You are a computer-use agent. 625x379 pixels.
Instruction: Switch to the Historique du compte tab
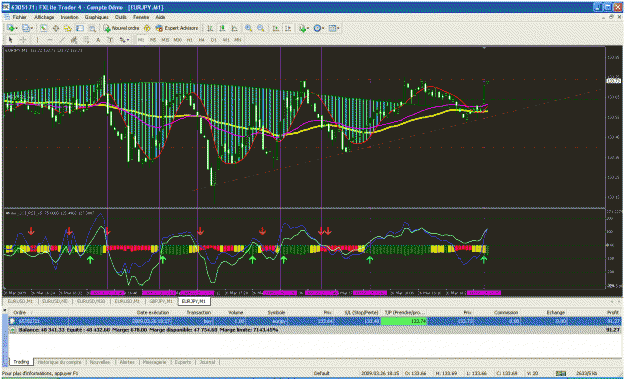(60, 362)
